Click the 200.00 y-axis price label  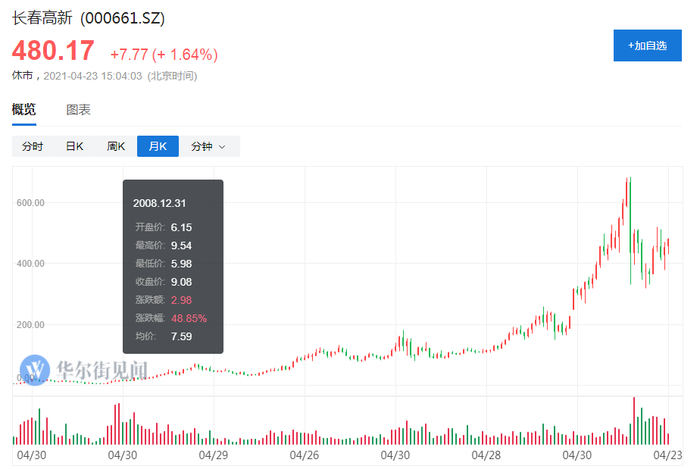(x=32, y=326)
